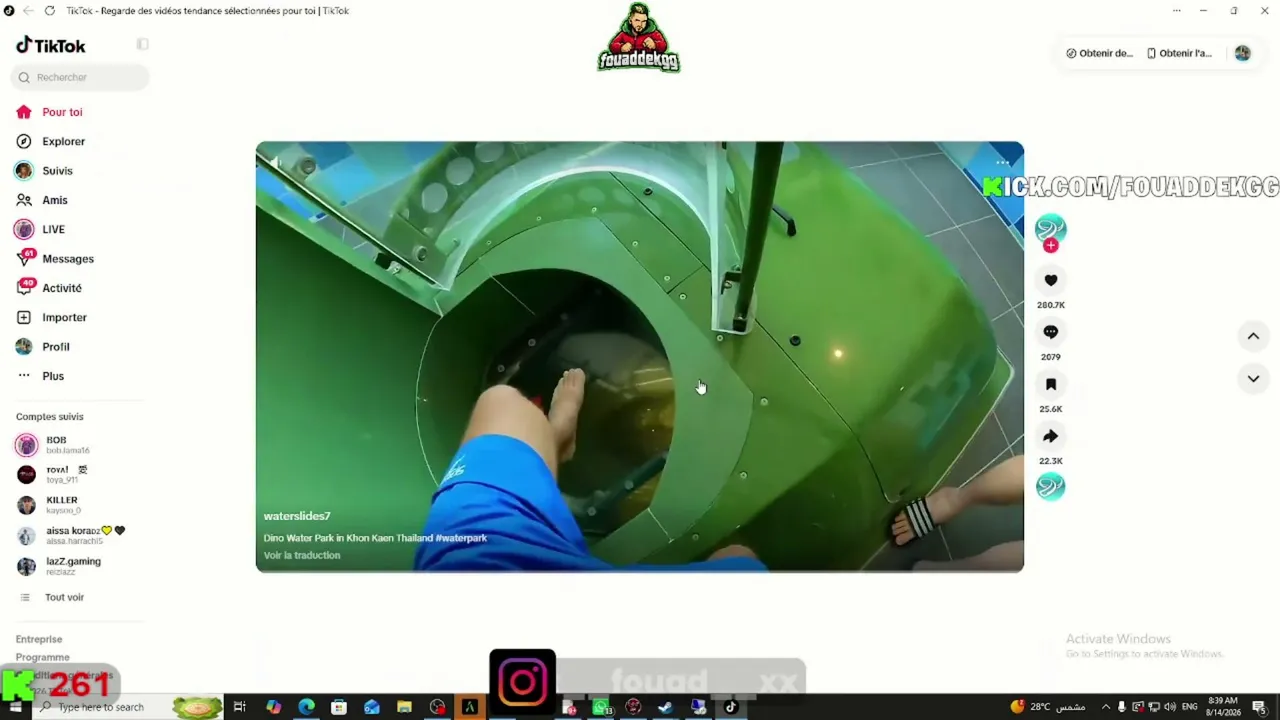This screenshot has width=1280, height=720.
Task: Click Voir la traduction
Action: point(302,555)
